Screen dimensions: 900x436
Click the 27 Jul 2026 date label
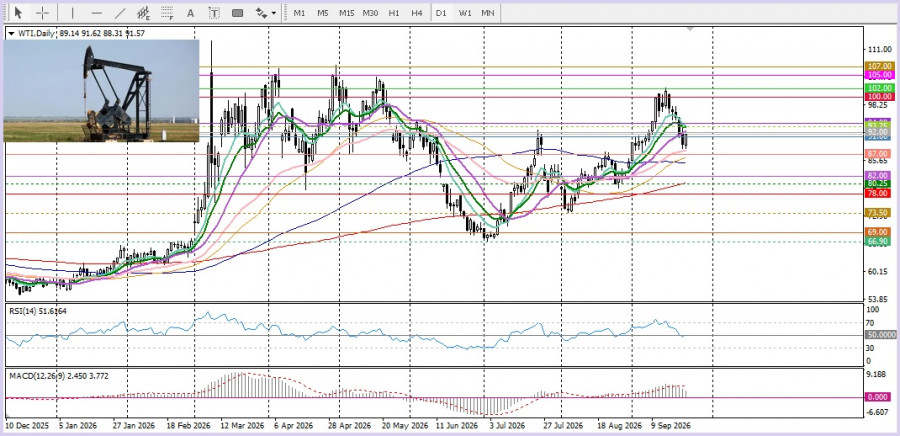coord(563,426)
